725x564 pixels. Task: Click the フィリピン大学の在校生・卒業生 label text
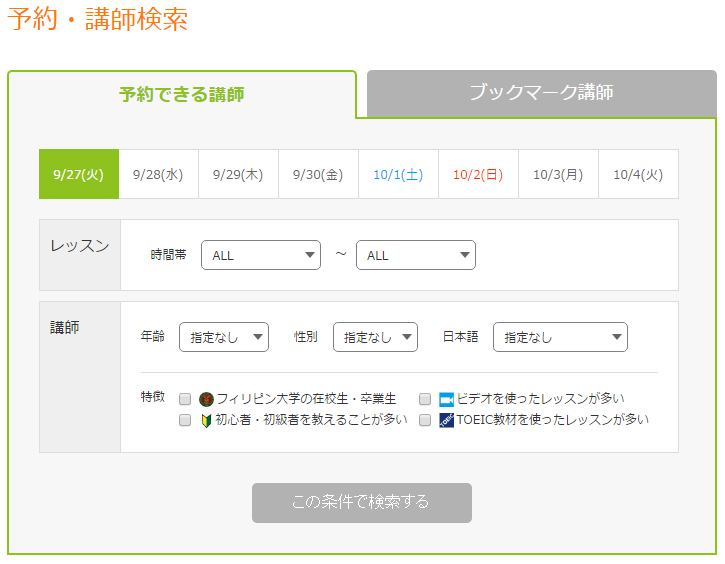click(307, 399)
